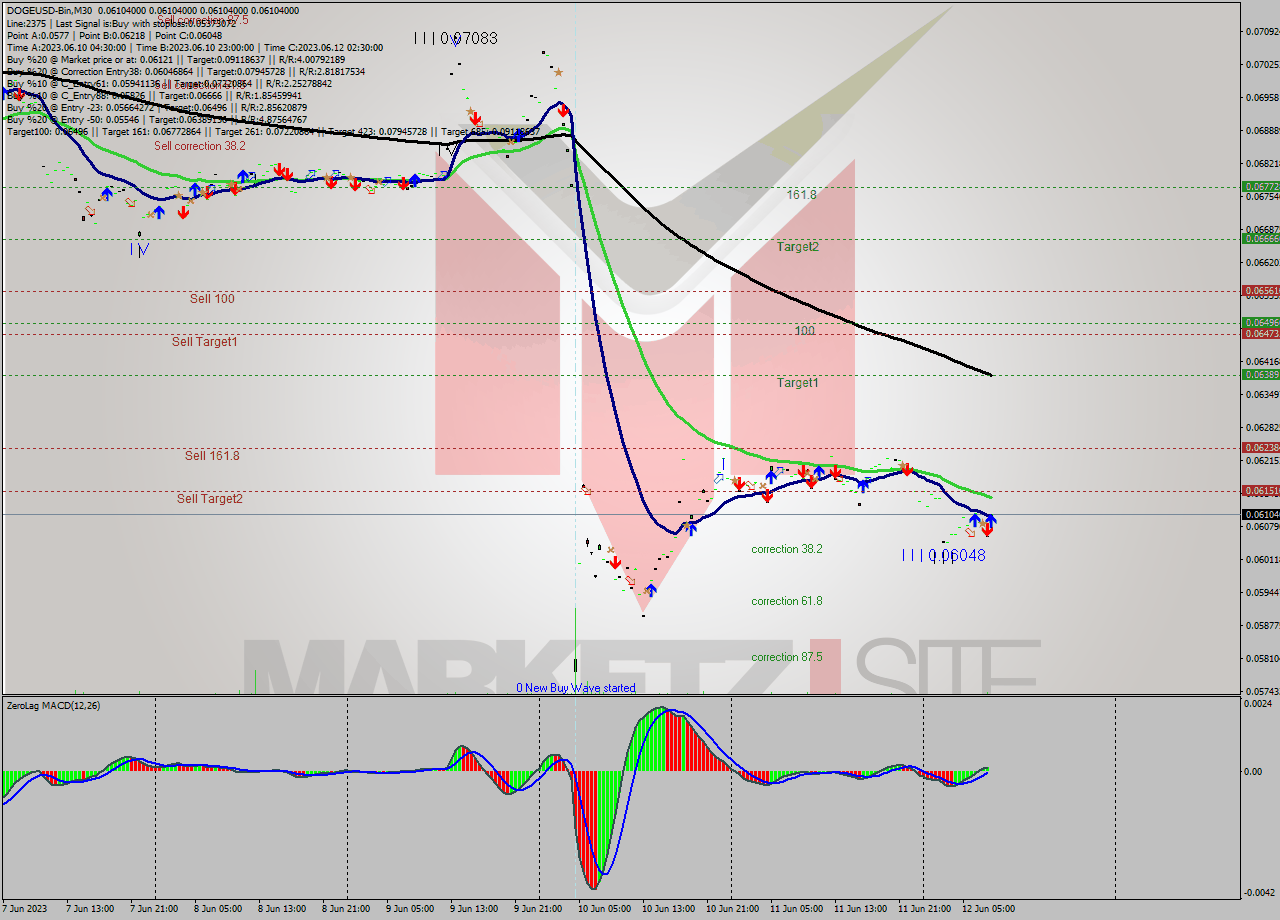Viewport: 1280px width, 920px height.
Task: Select the 'correction 61.8' label
Action: [x=787, y=601]
